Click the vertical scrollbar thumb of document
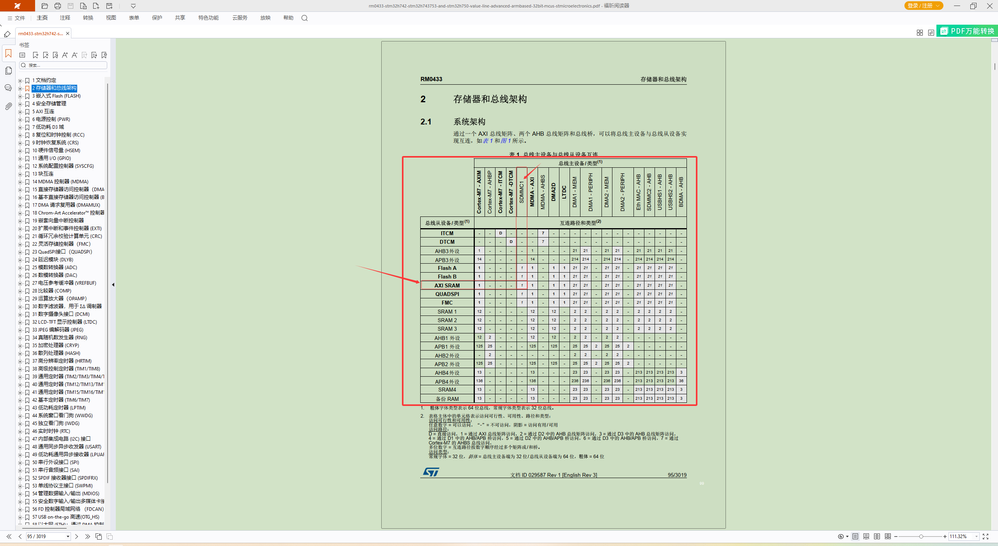The width and height of the screenshot is (998, 546). 994,66
